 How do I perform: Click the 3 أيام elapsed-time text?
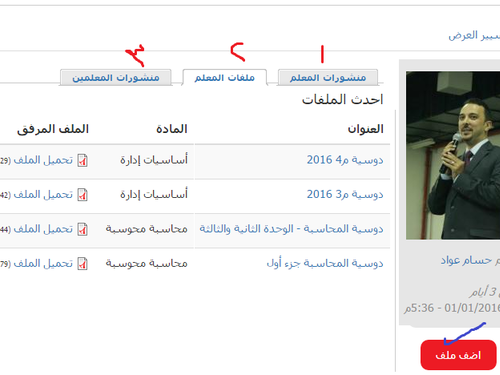tap(484, 292)
